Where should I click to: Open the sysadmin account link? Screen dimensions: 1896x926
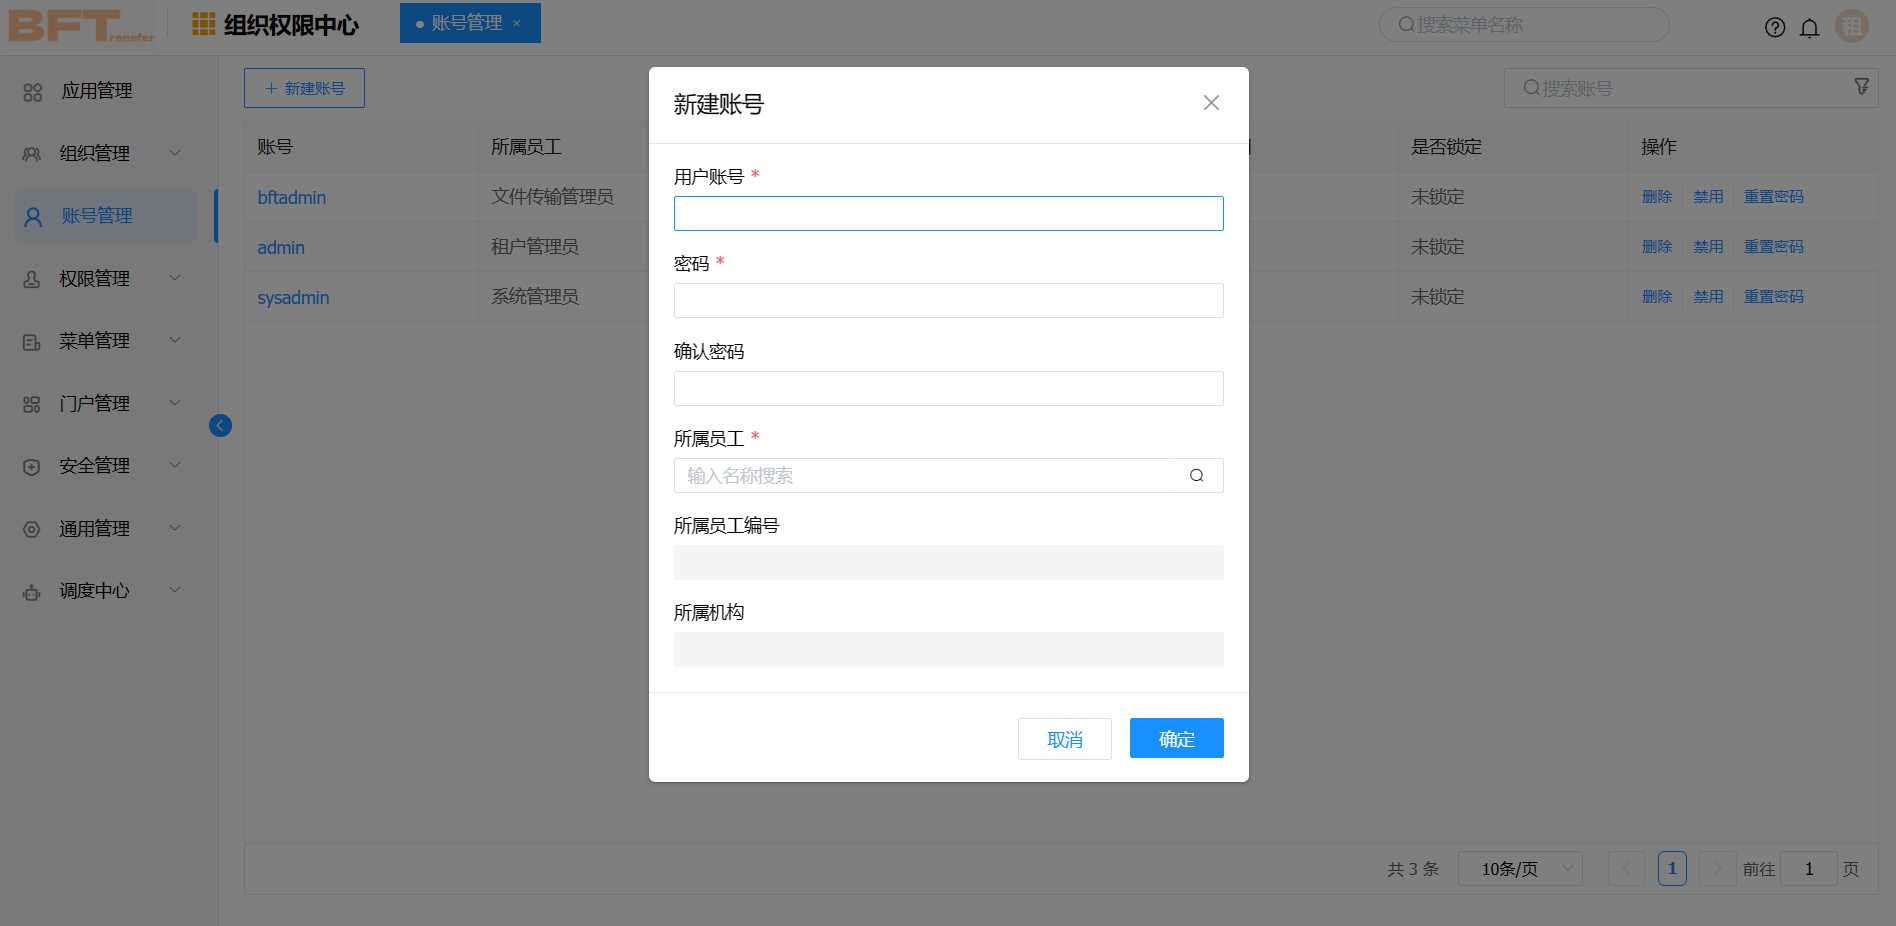[x=292, y=297]
